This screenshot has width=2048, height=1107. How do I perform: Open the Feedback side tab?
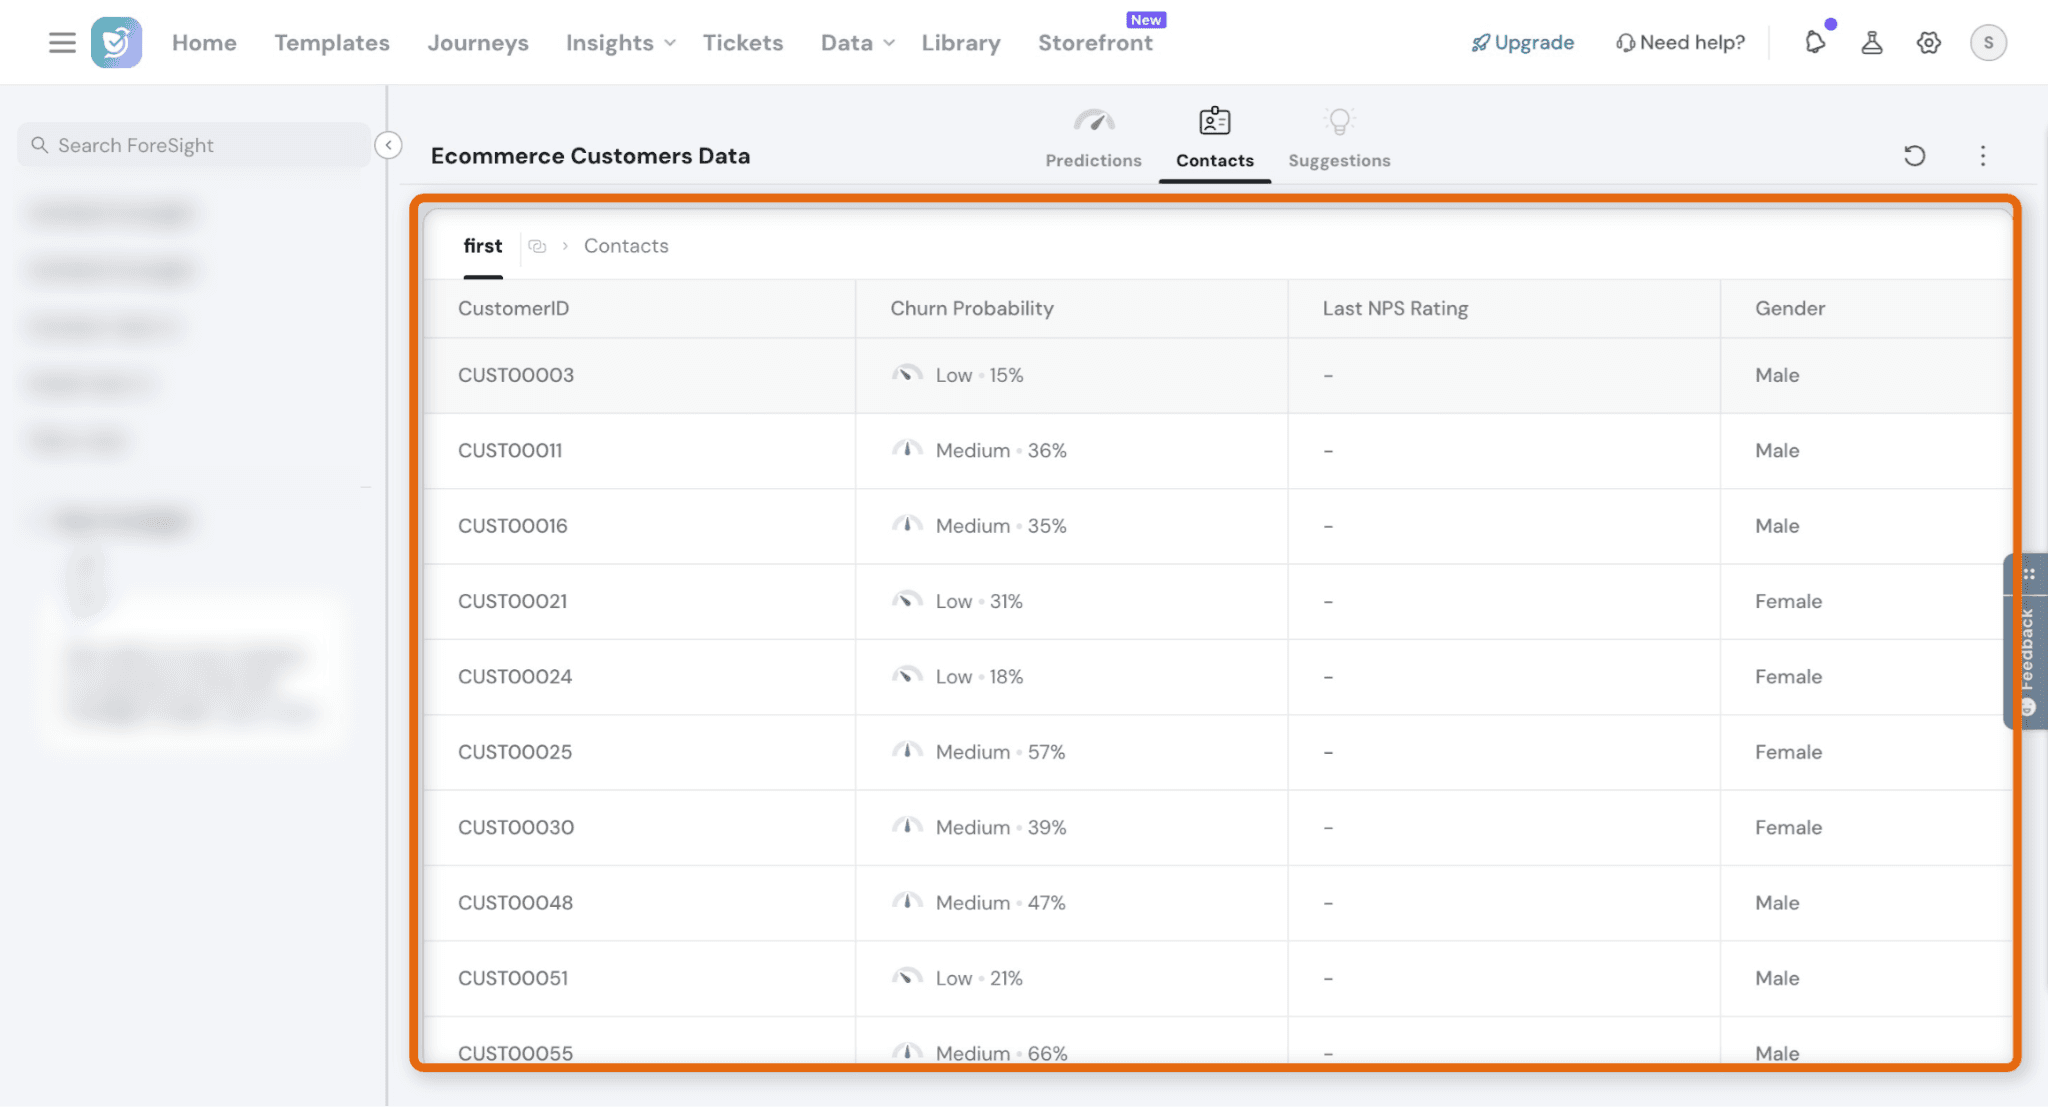[2026, 641]
